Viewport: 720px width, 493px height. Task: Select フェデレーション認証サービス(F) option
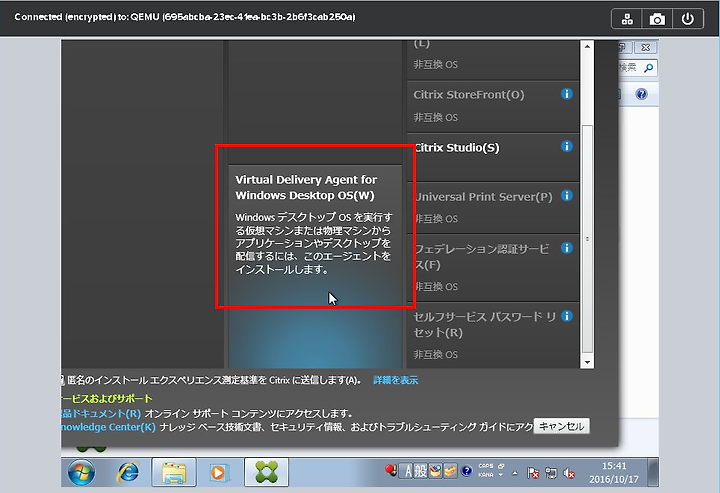(x=493, y=267)
